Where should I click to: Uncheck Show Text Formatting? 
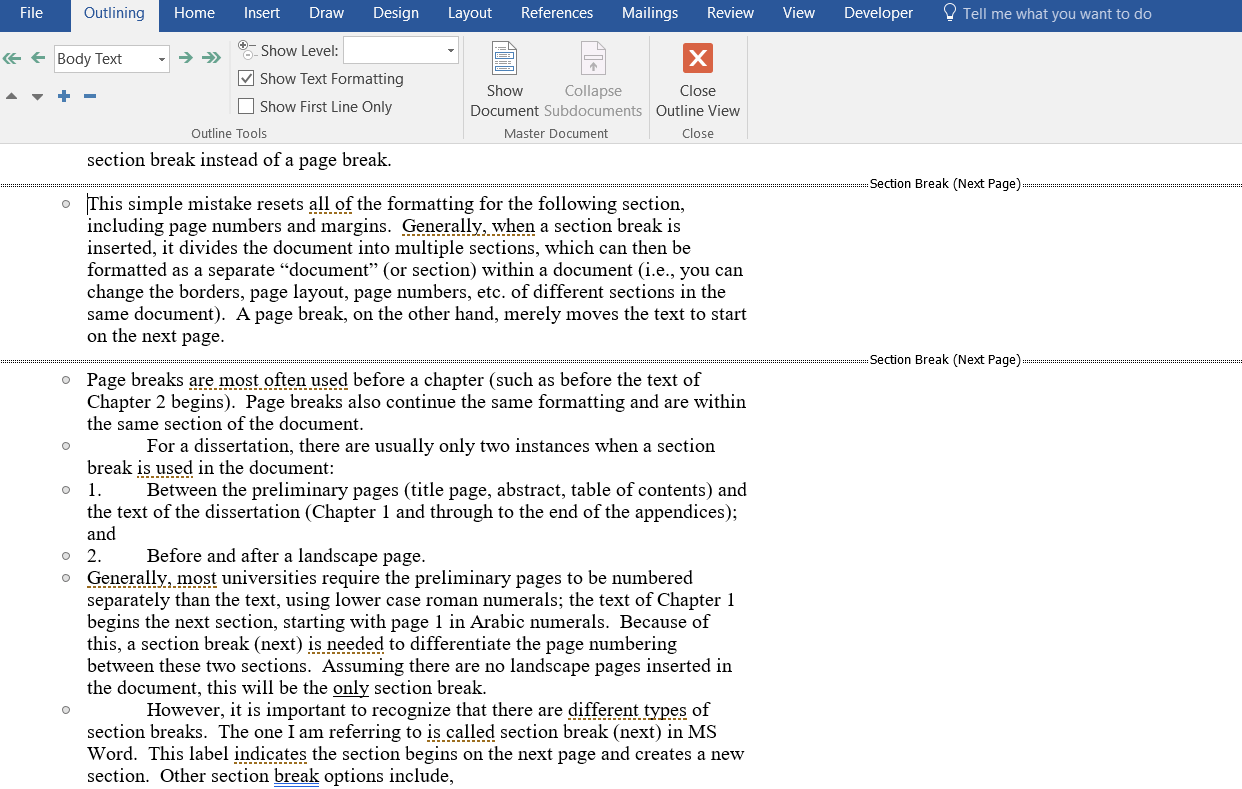(247, 79)
